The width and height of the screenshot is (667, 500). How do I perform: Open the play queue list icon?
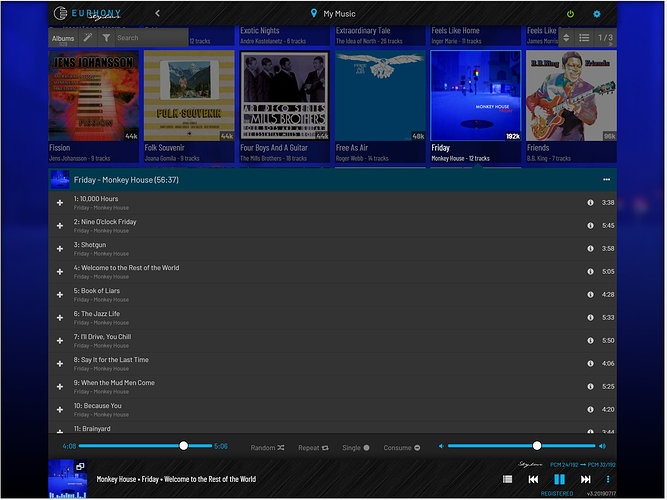[507, 480]
